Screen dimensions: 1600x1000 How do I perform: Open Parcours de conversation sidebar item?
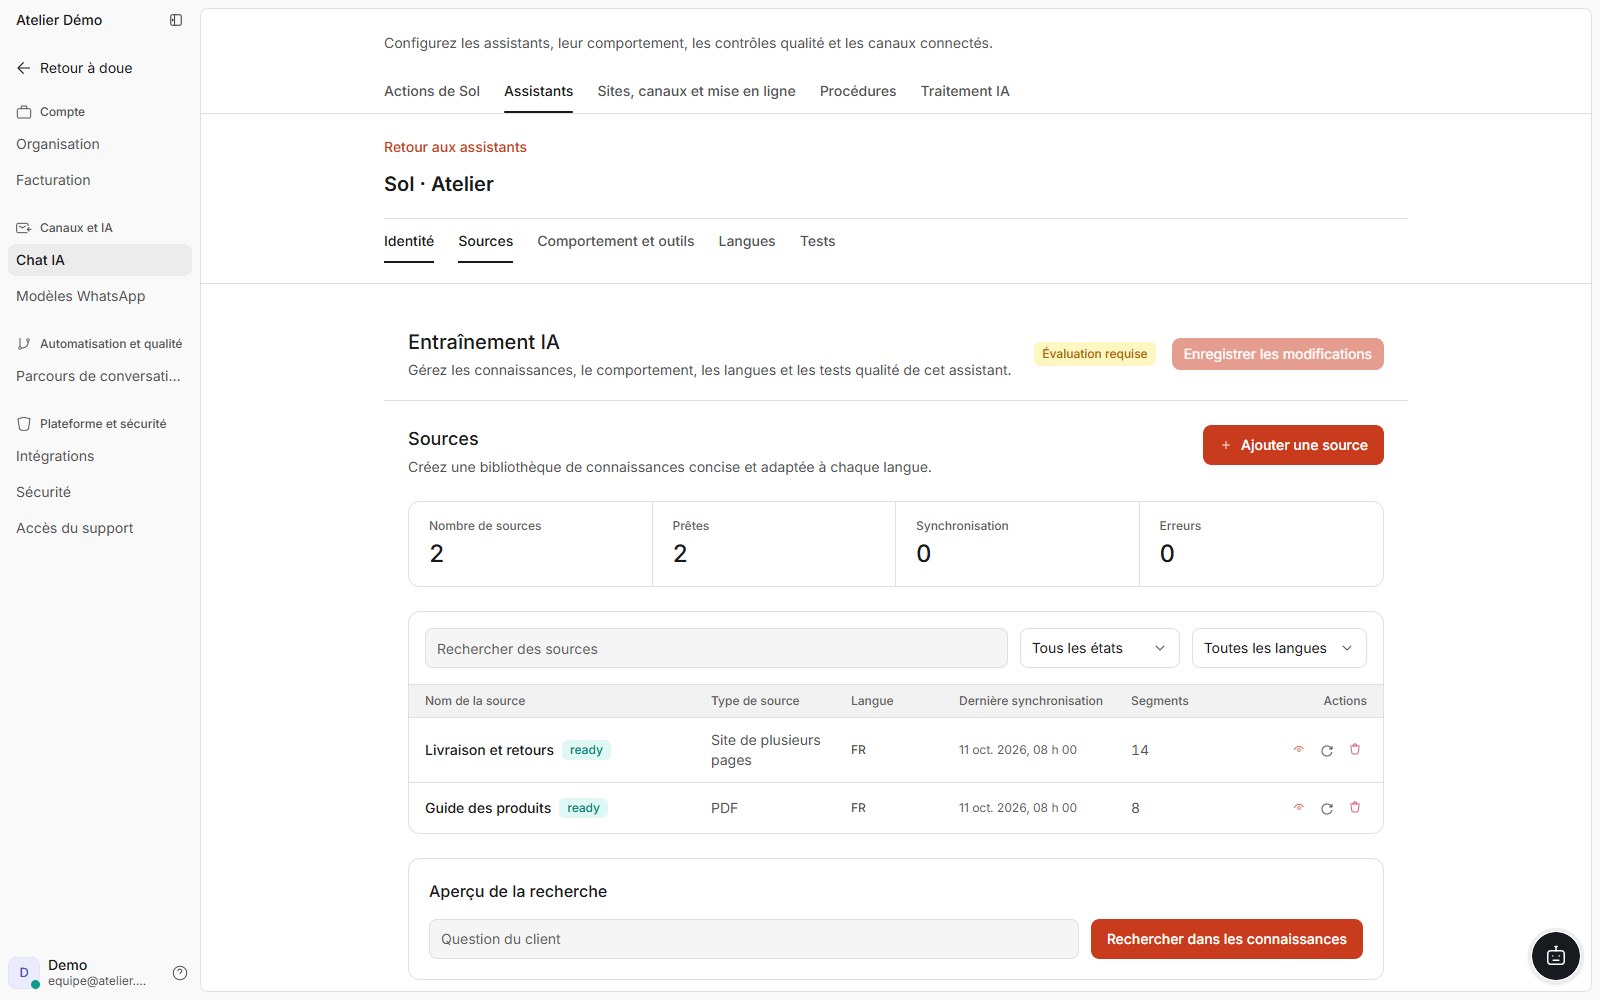(x=98, y=376)
